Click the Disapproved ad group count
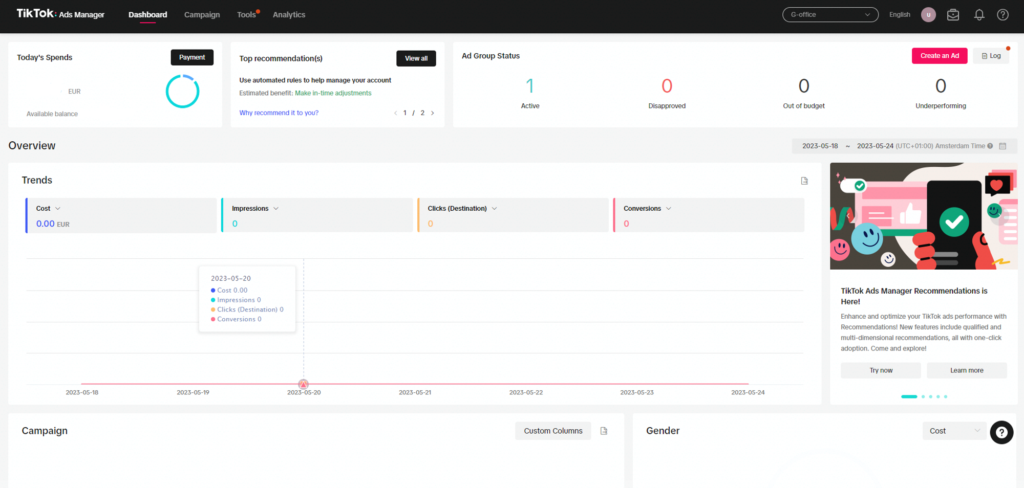The height and width of the screenshot is (488, 1024). point(667,86)
